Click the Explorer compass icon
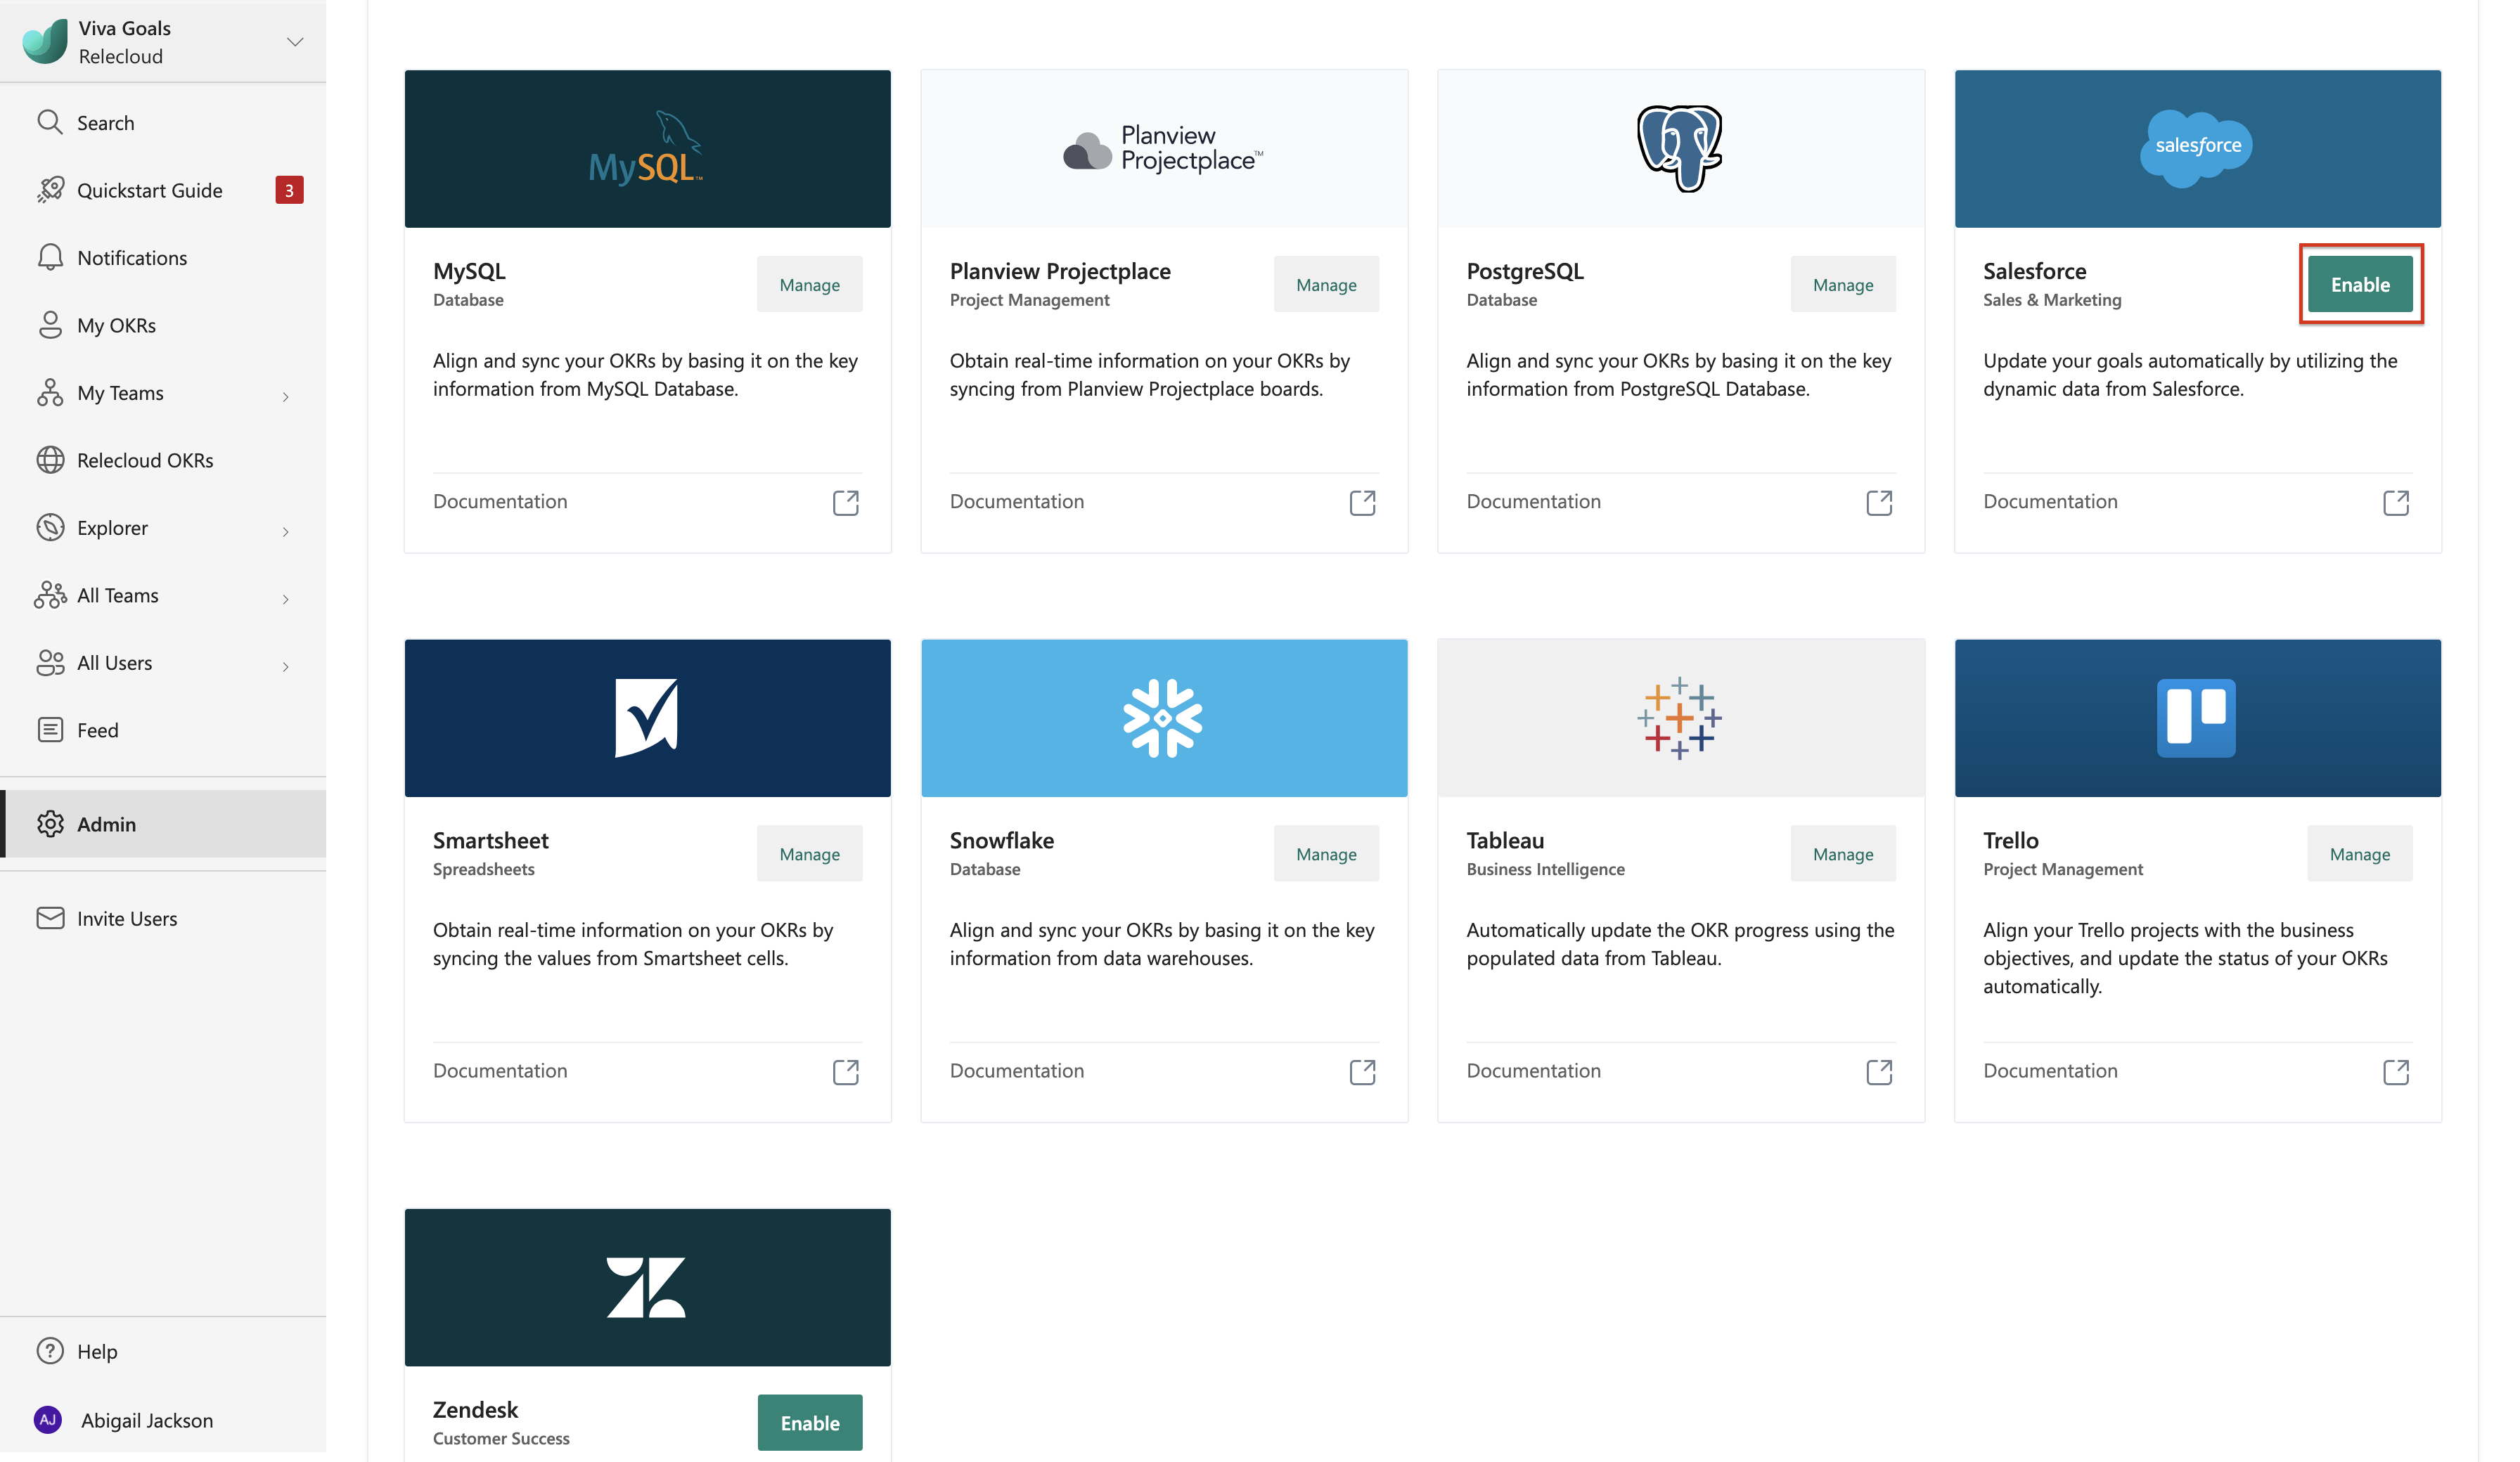 click(50, 527)
